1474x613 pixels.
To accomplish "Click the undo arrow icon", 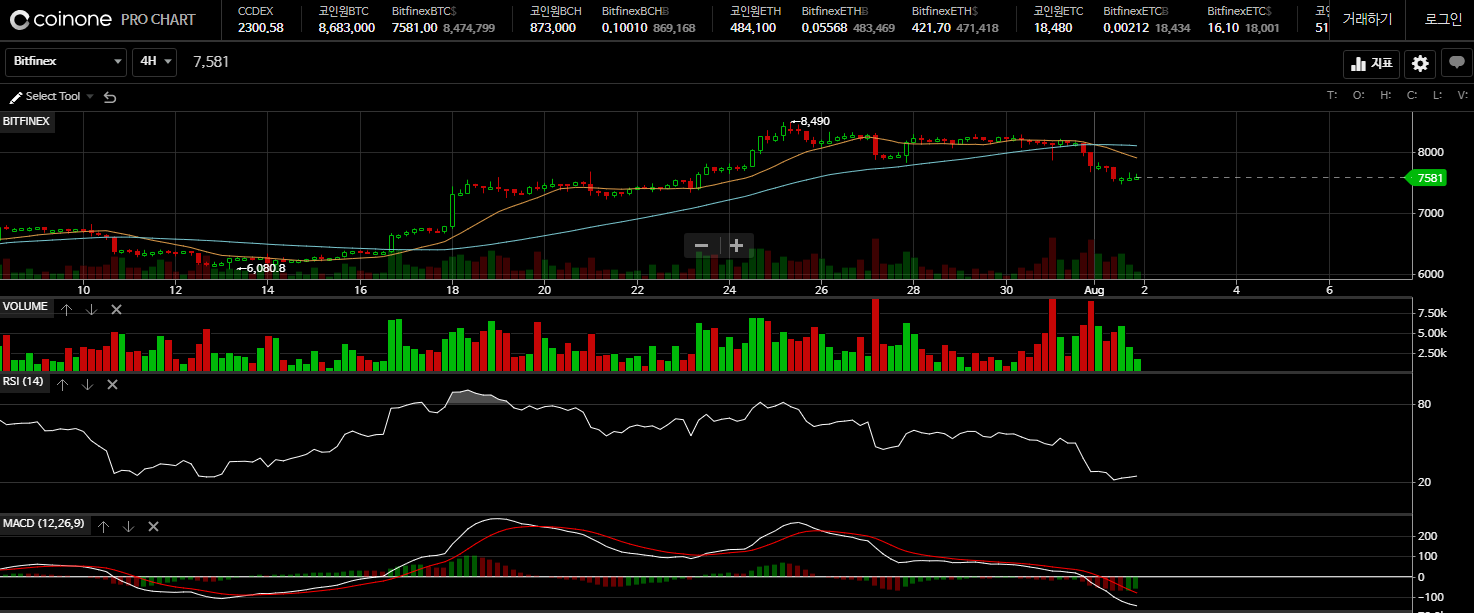I will click(110, 97).
